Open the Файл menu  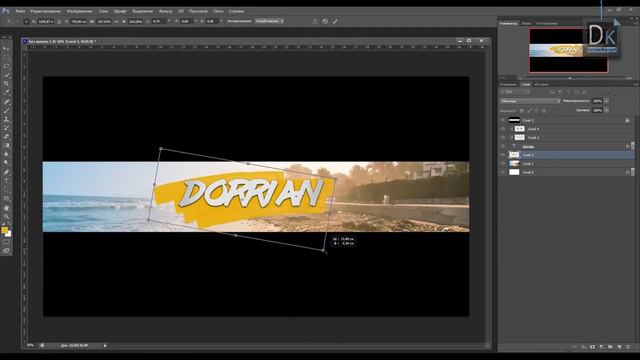point(20,11)
